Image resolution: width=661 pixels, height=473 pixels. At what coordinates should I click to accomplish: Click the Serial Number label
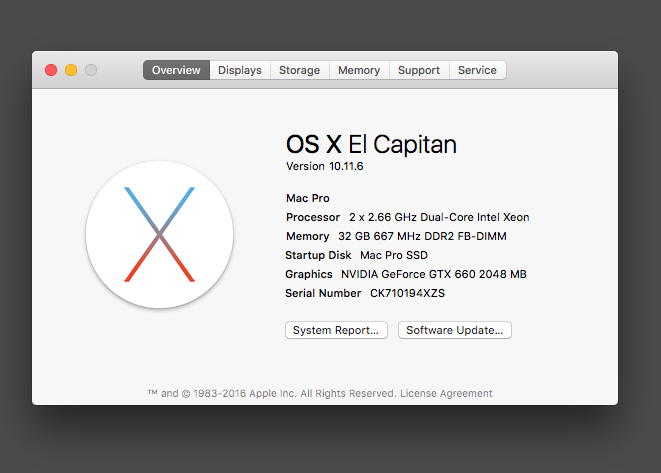pos(323,293)
